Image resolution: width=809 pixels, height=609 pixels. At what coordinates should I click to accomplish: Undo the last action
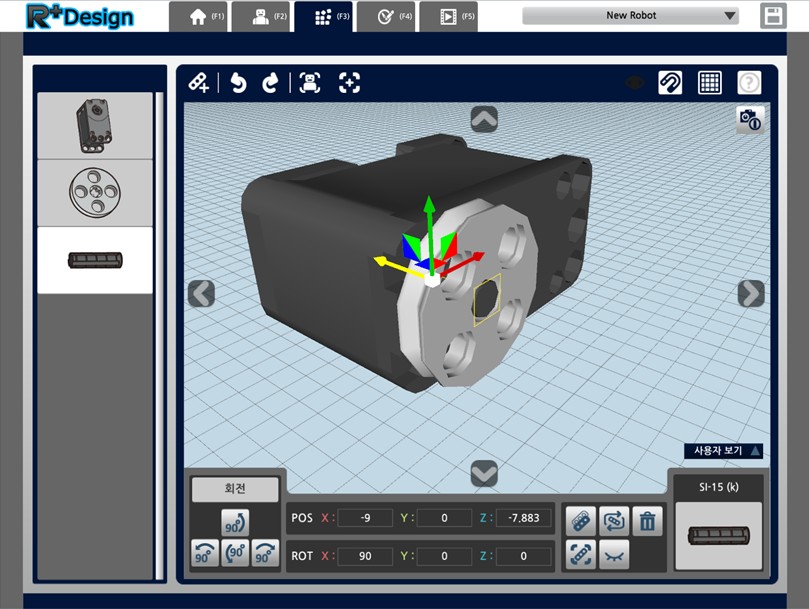coord(238,83)
